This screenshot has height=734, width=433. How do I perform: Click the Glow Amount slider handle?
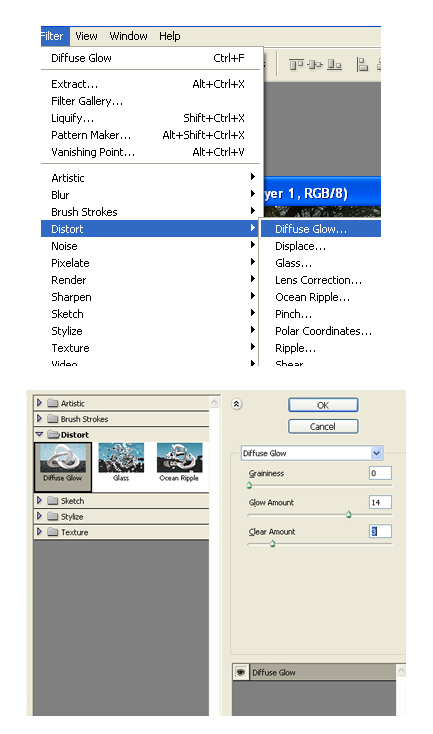(x=349, y=514)
